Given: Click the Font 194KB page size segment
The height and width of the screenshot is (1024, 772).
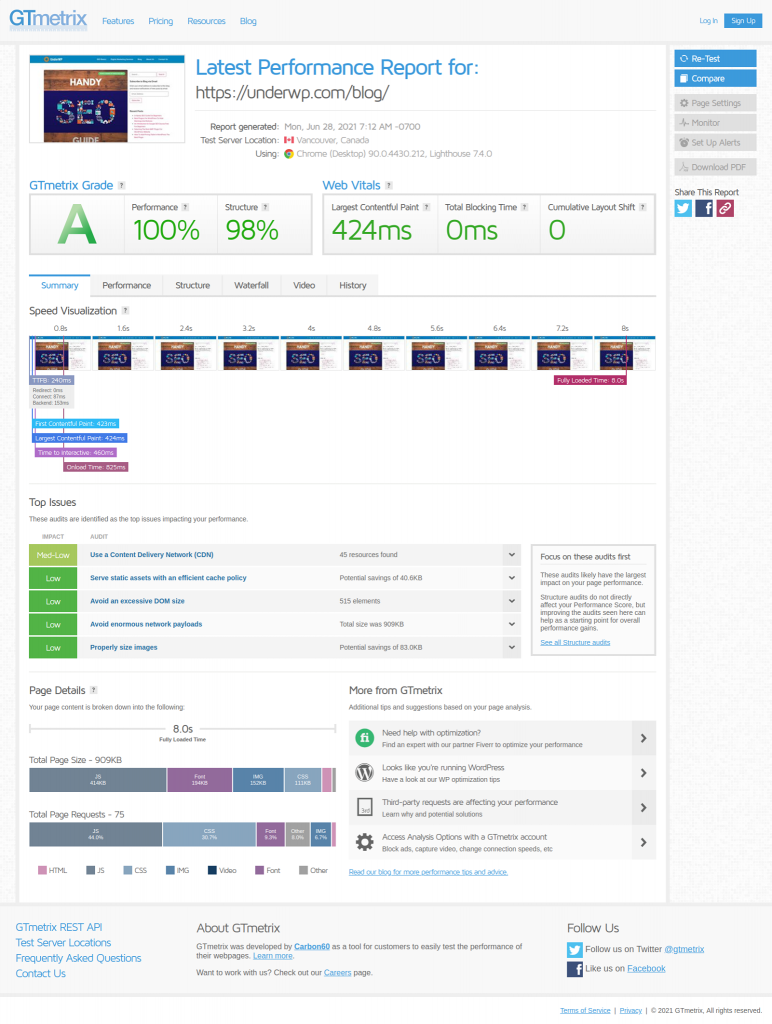Looking at the screenshot, I should [x=200, y=780].
